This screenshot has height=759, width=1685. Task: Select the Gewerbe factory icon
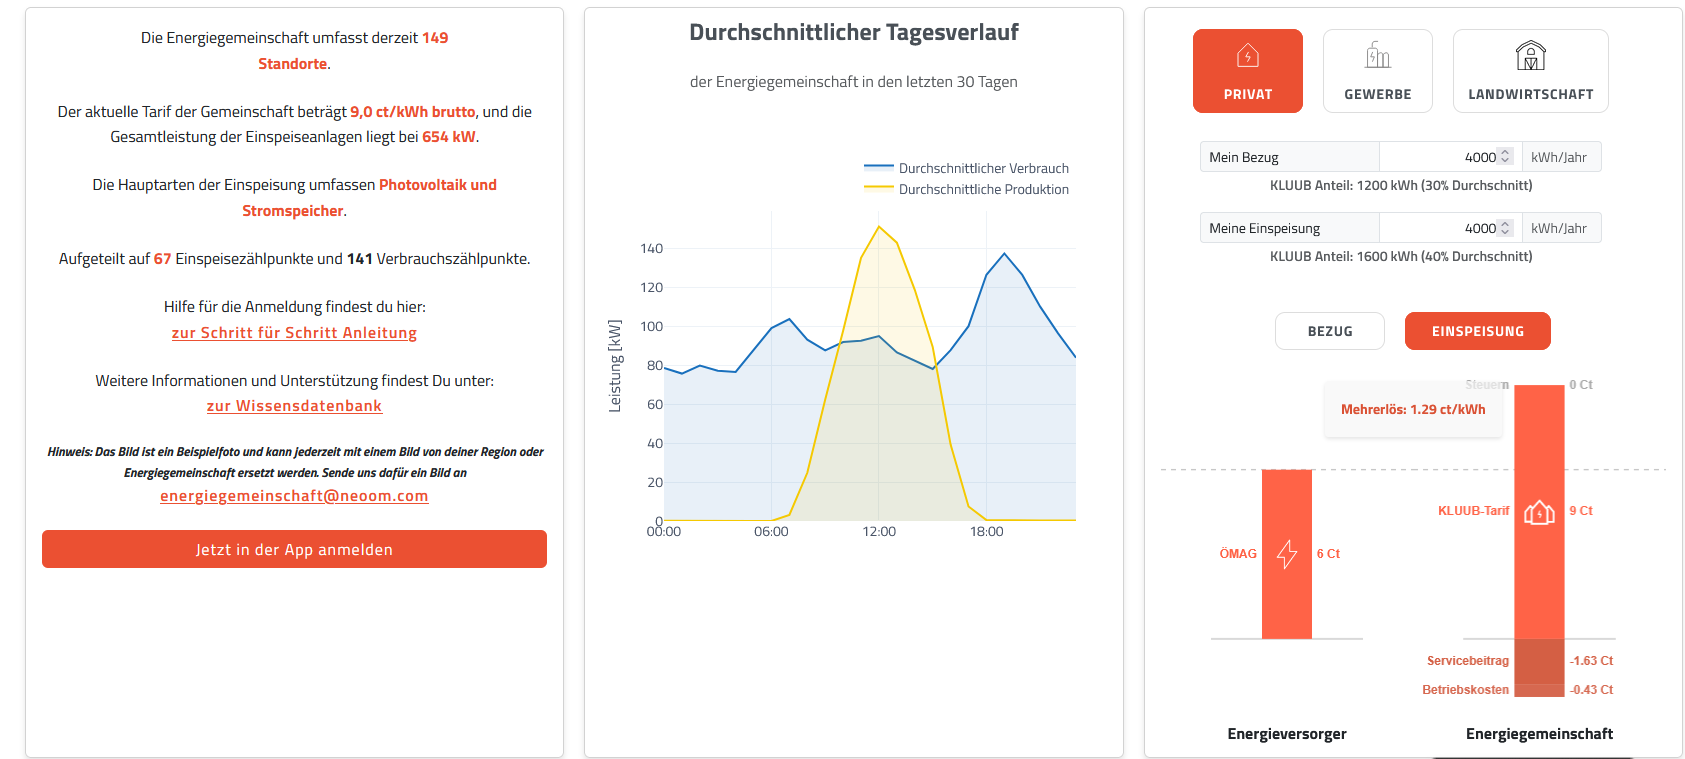coord(1377,56)
